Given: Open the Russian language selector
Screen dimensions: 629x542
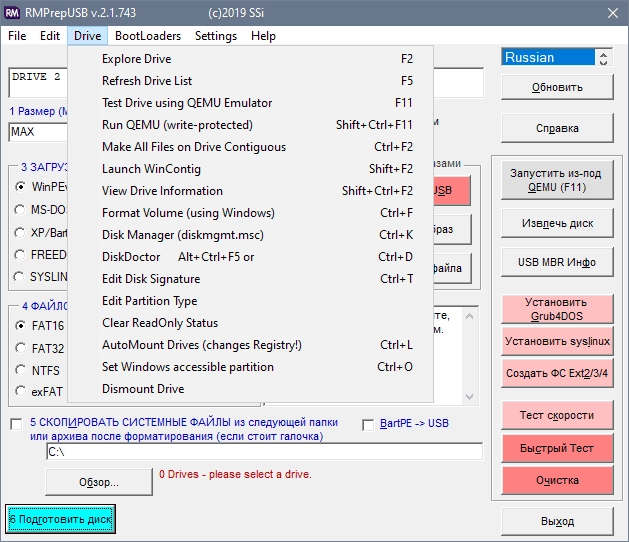Looking at the screenshot, I should coord(548,57).
